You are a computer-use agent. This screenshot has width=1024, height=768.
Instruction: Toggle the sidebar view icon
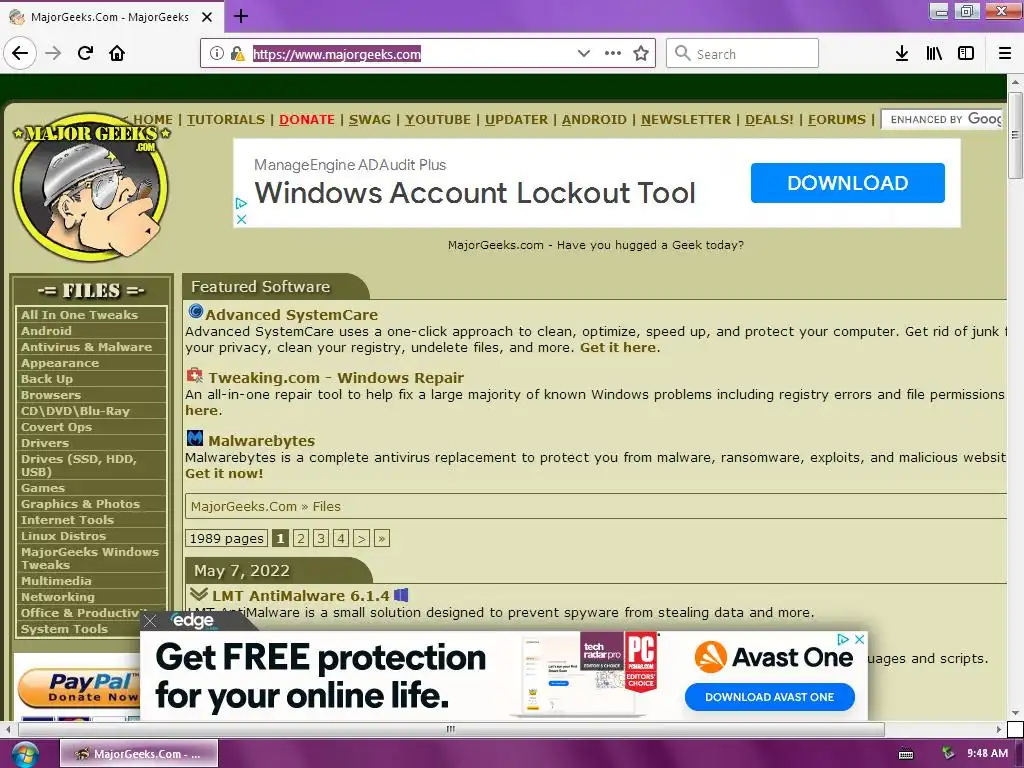pyautogui.click(x=966, y=53)
